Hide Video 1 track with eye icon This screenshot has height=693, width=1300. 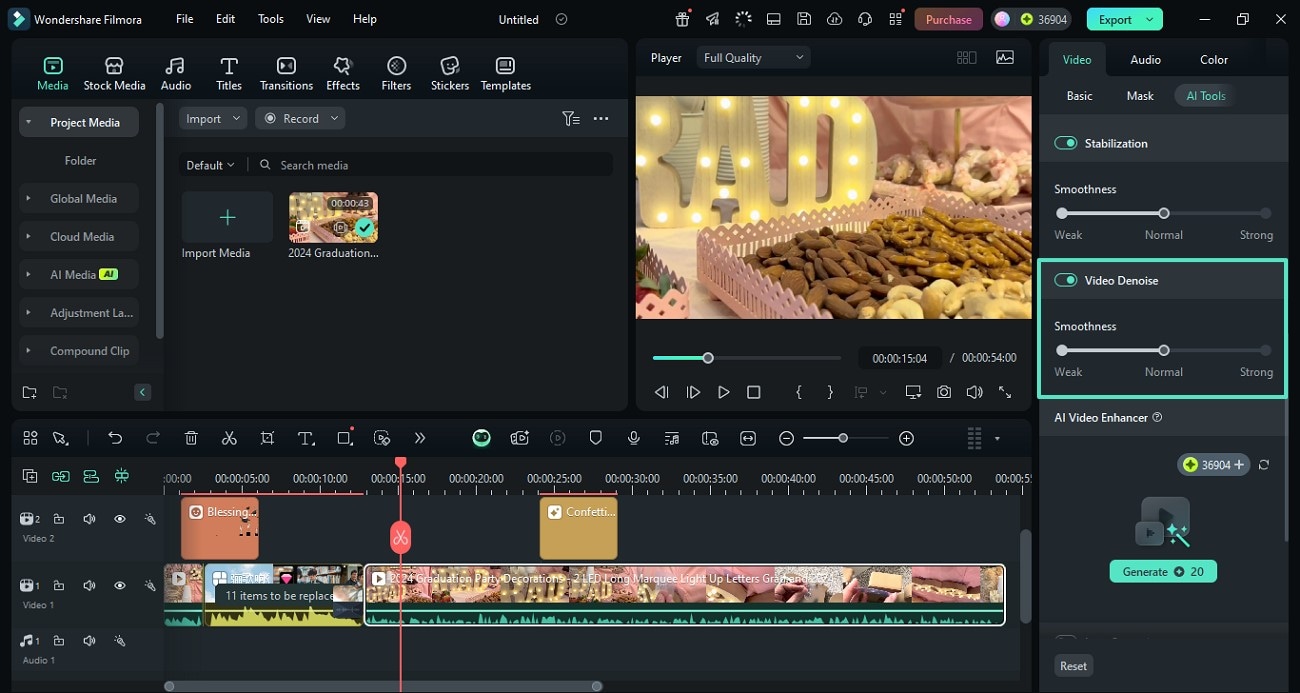tap(119, 585)
